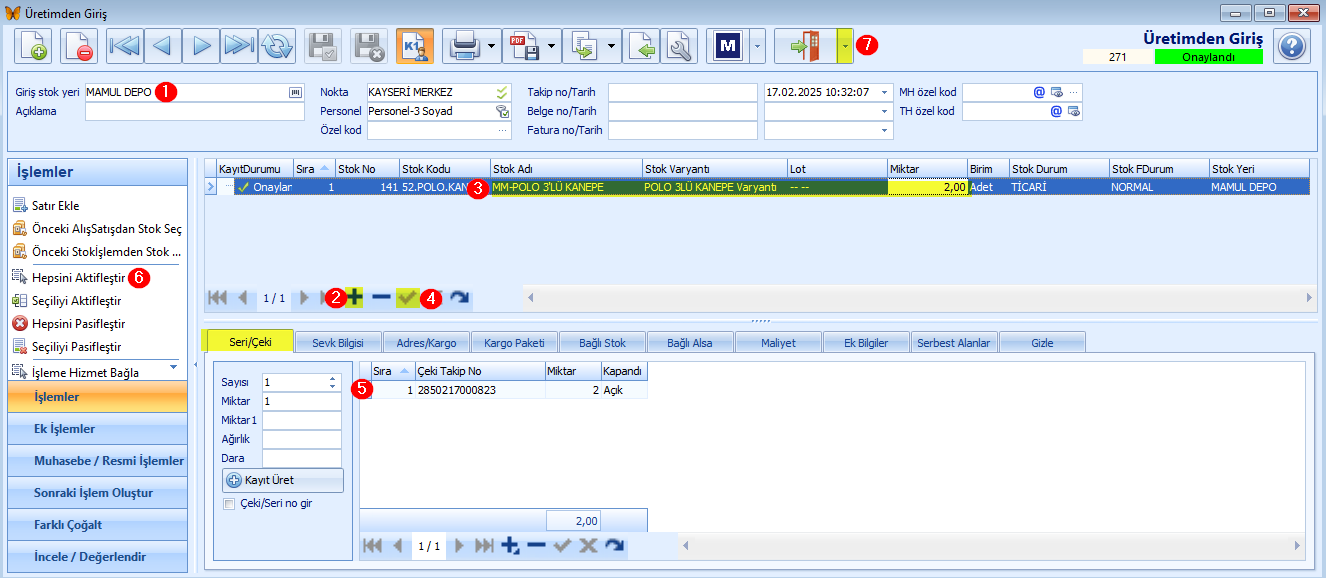Click @ icon next to MH özel kod
Screen dimensions: 1326x578
1039,91
